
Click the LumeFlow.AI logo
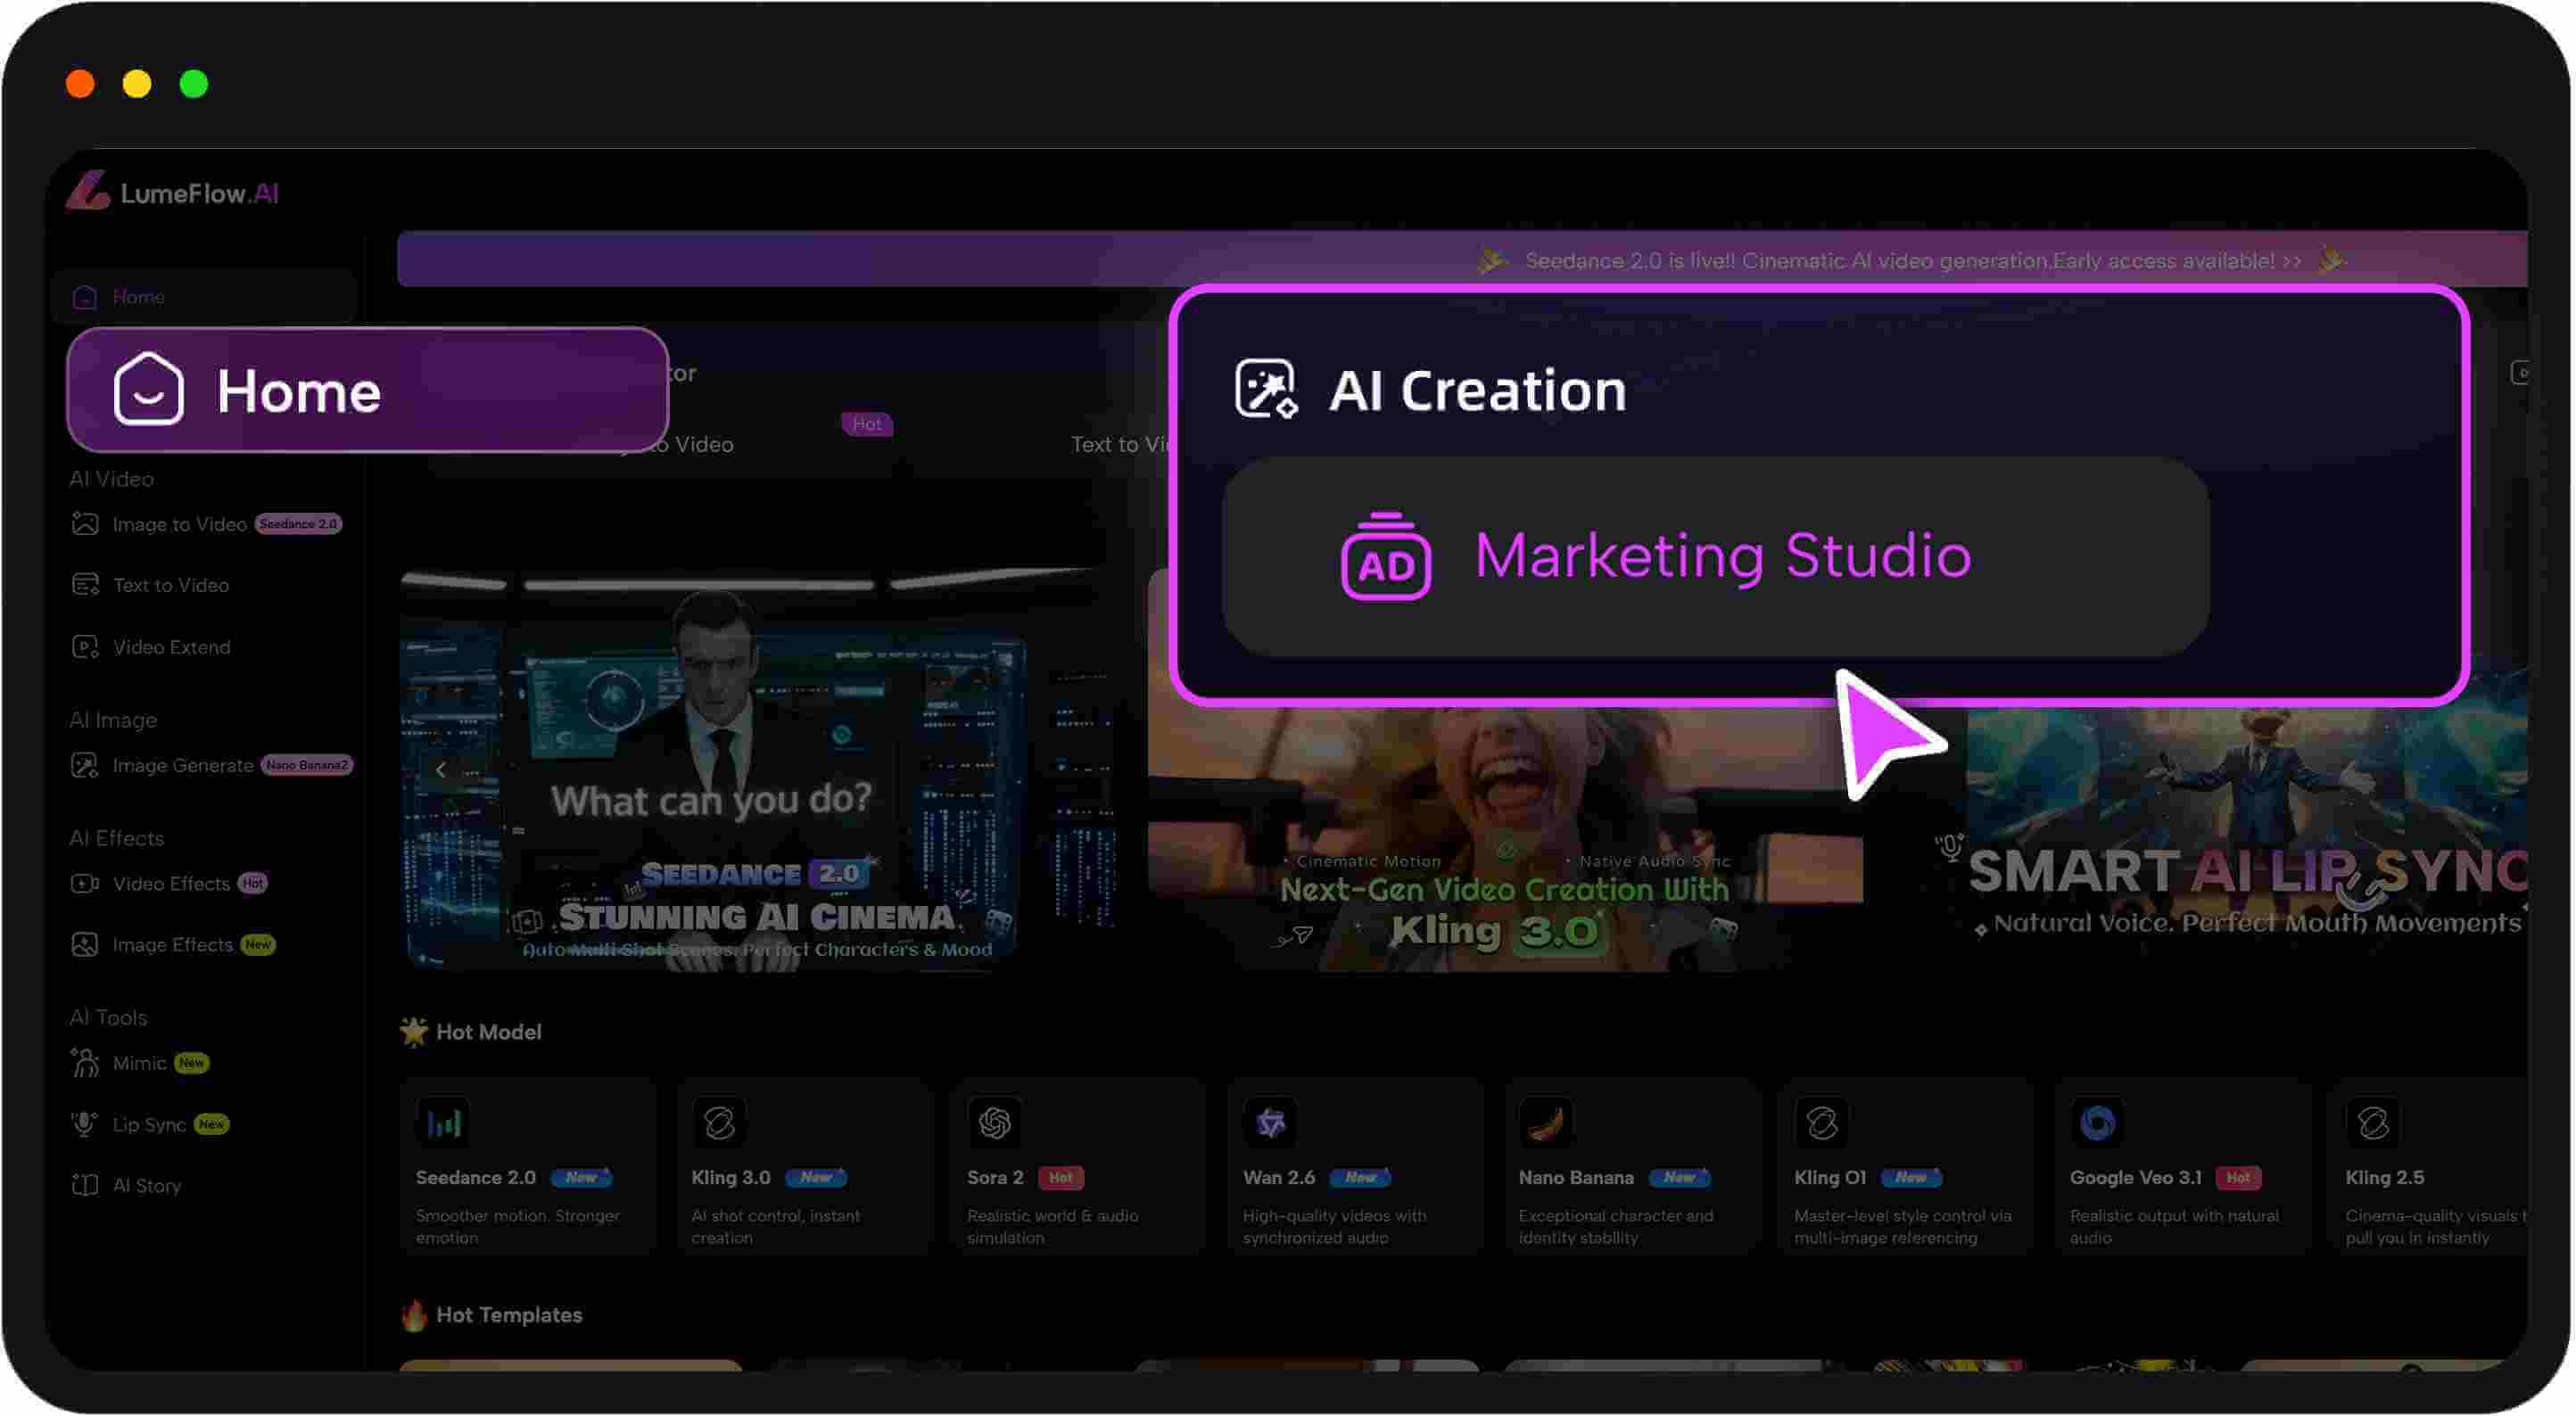(172, 192)
